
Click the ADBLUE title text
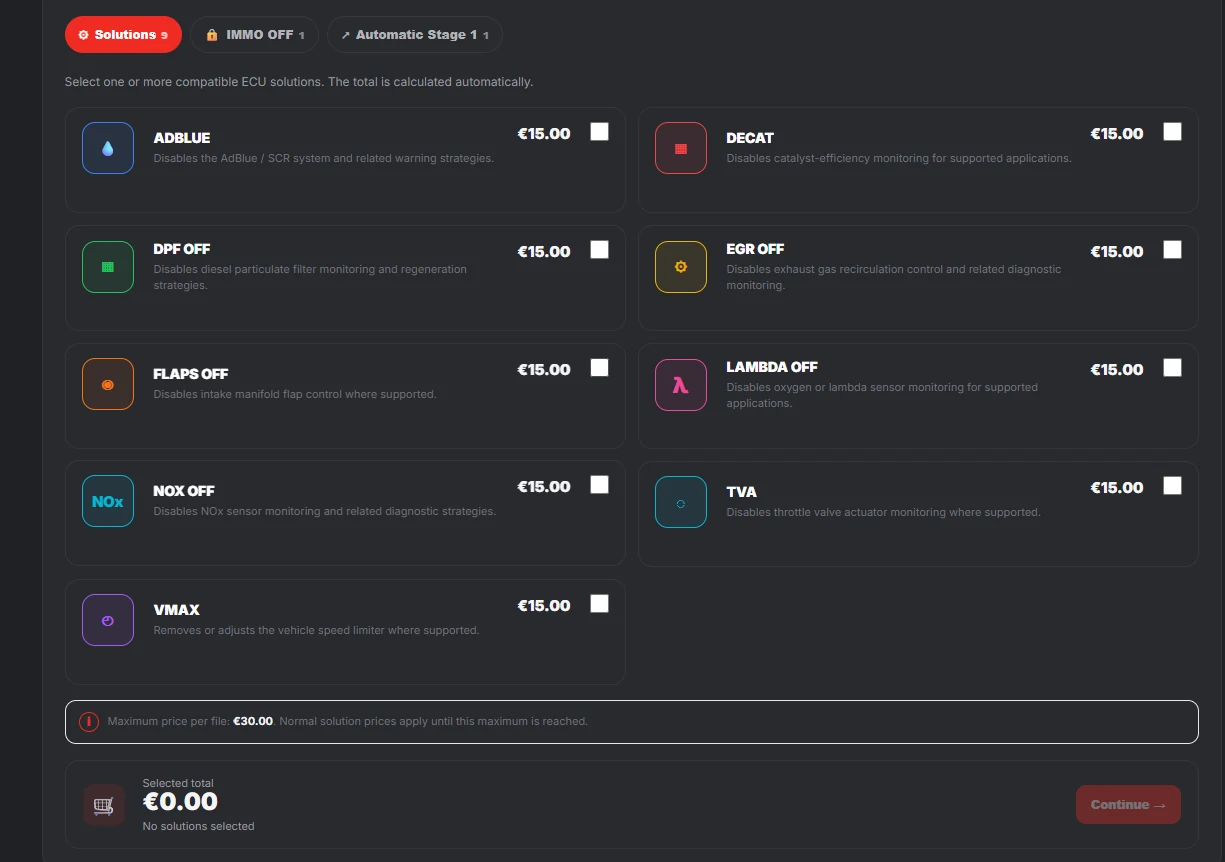pyautogui.click(x=182, y=138)
